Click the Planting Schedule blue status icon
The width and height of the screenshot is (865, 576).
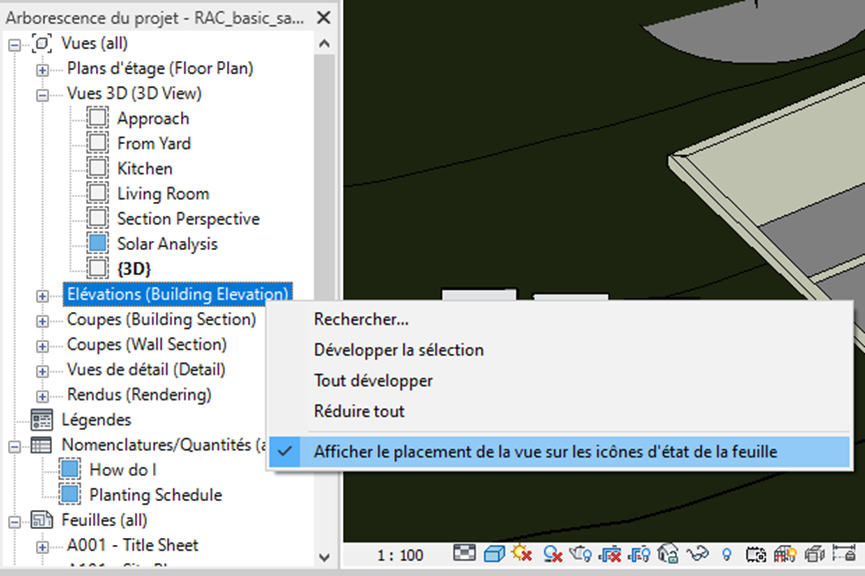[x=69, y=495]
